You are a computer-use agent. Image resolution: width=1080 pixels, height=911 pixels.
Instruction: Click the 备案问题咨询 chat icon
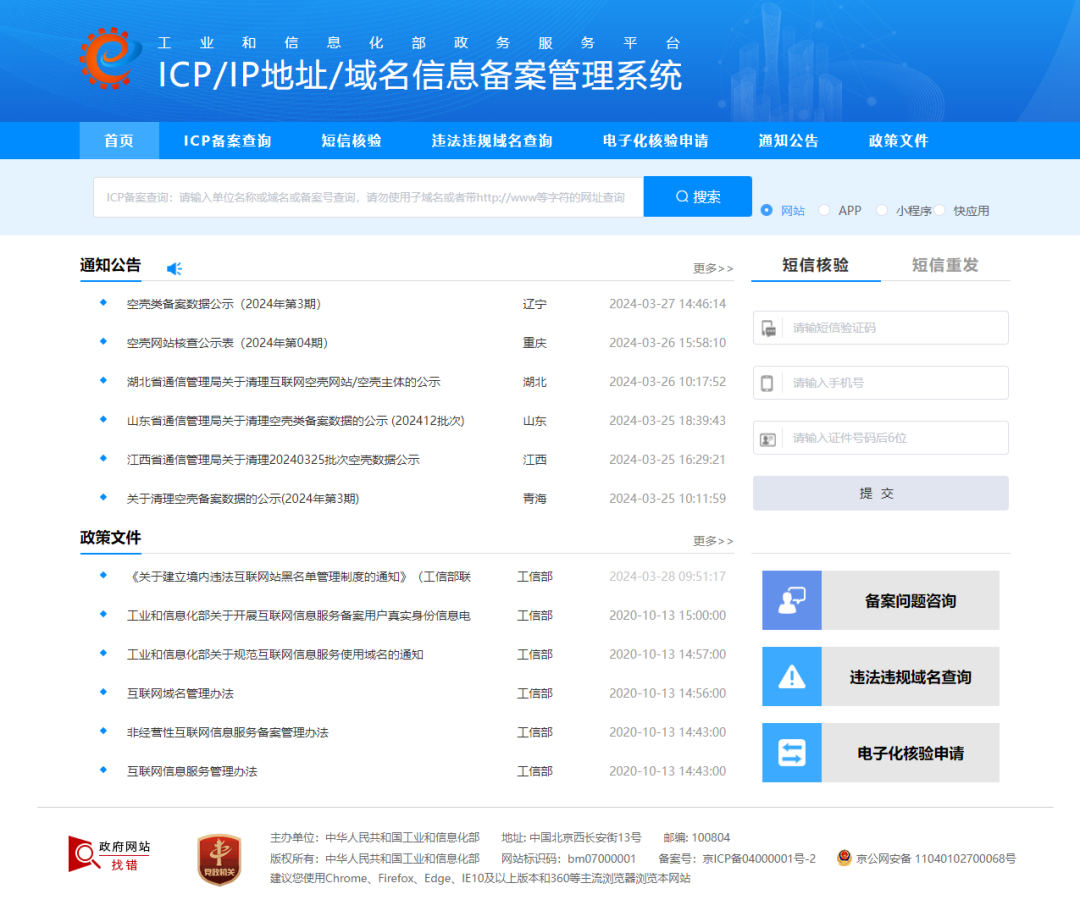(792, 600)
